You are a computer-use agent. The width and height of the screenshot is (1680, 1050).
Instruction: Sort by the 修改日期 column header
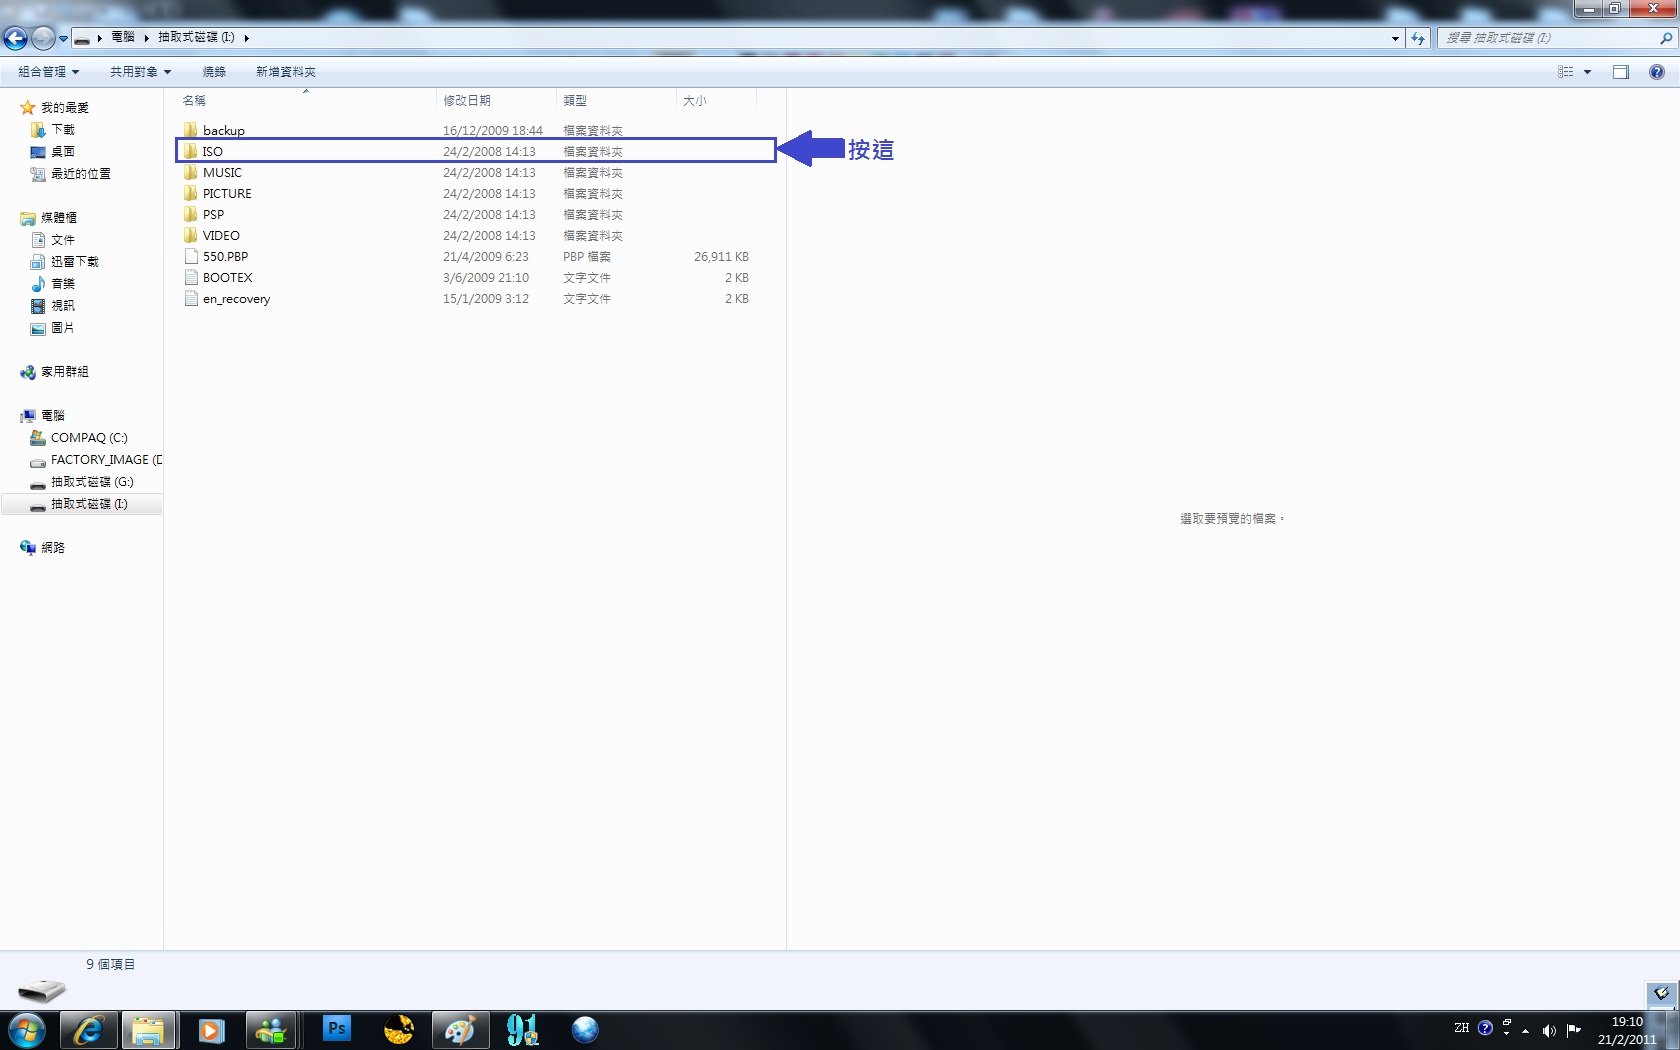pos(496,100)
